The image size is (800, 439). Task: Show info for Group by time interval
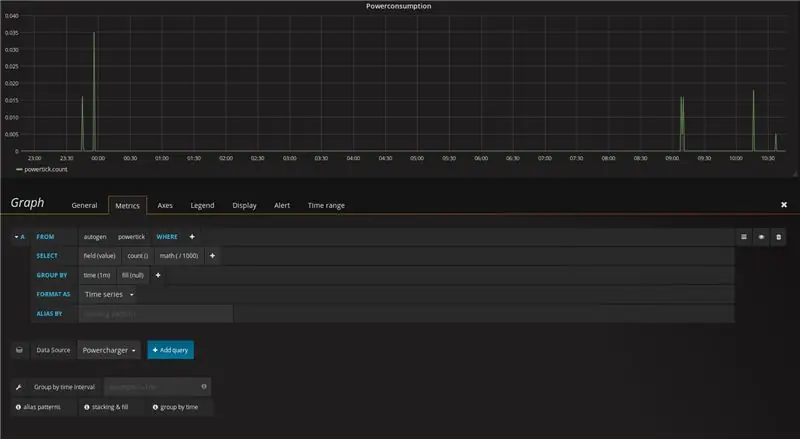pos(204,386)
